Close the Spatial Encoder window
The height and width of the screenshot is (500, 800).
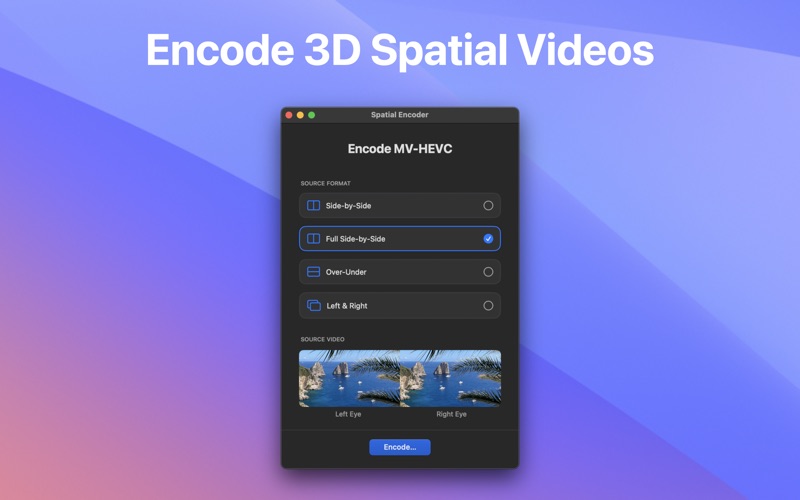coord(289,115)
